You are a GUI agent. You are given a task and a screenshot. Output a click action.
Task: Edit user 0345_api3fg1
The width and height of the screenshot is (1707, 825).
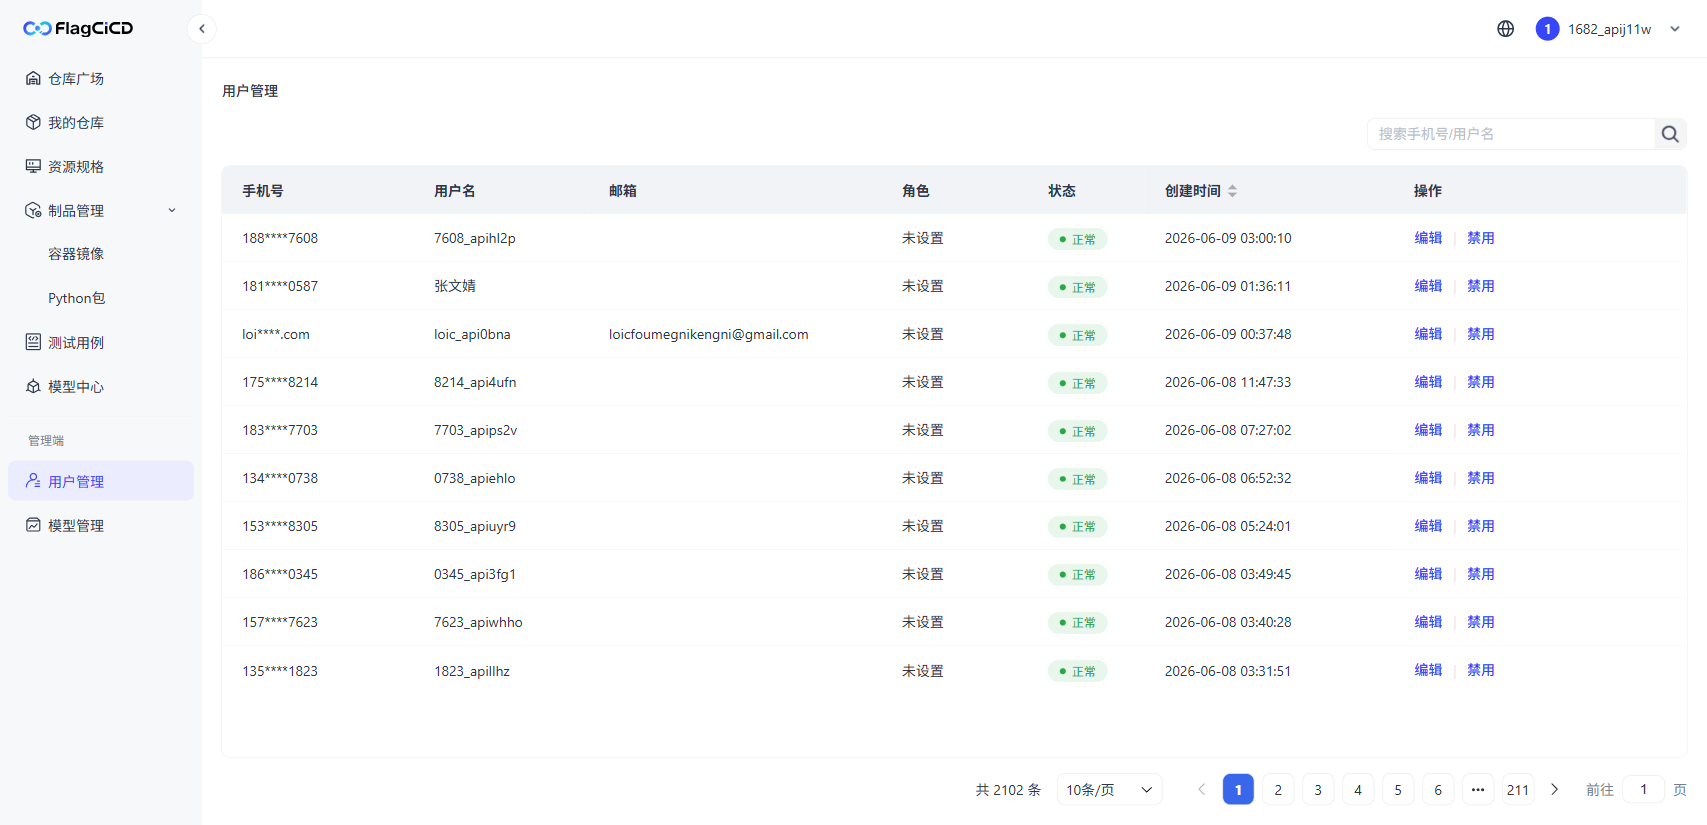(x=1428, y=574)
